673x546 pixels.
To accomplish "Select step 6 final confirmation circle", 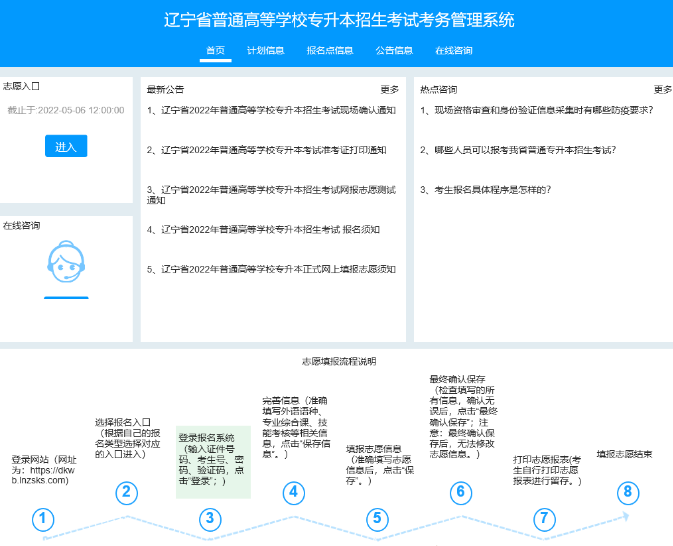I will click(460, 491).
